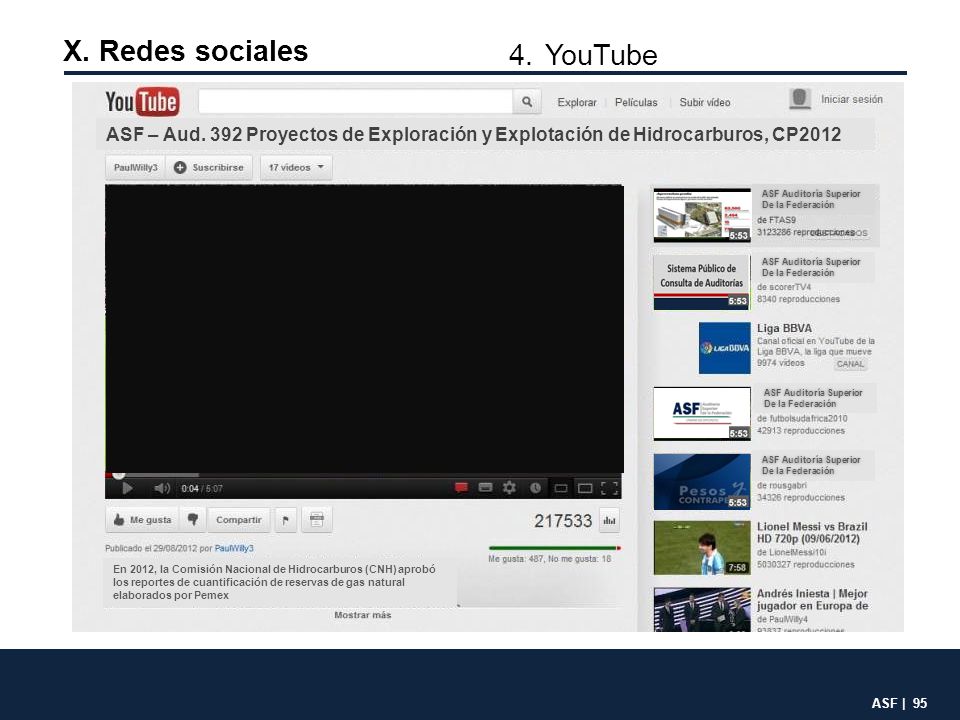Open the transcript icon button
This screenshot has height=720, width=960.
tap(317, 519)
